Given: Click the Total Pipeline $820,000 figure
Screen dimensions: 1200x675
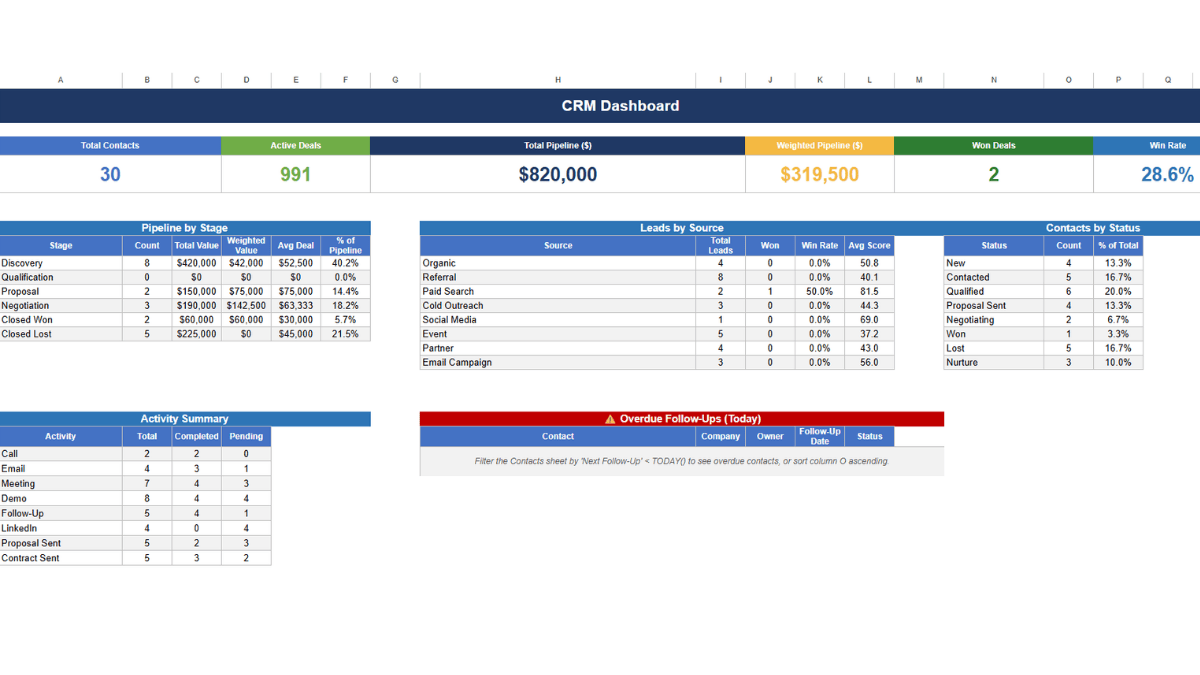Looking at the screenshot, I should pyautogui.click(x=557, y=172).
